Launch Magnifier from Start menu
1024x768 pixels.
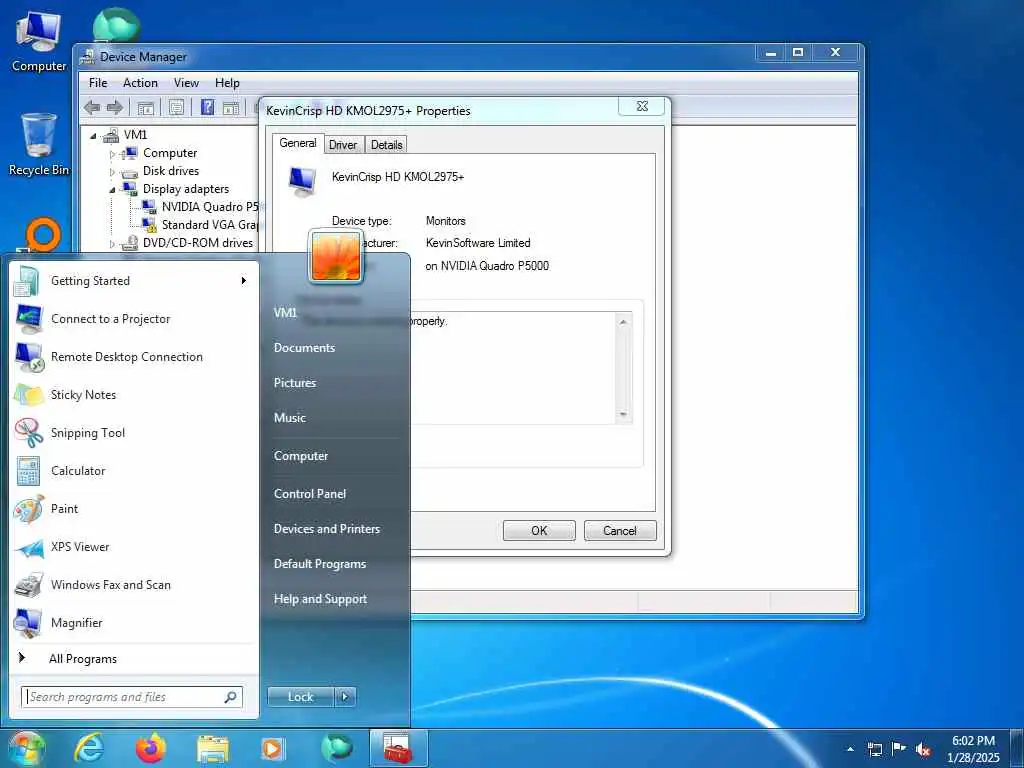pos(133,622)
